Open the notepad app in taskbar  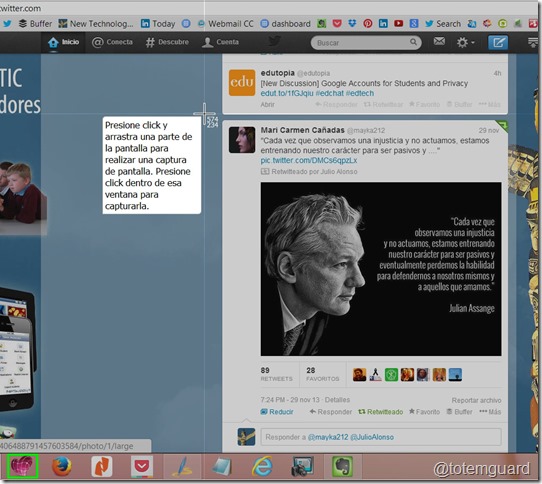[222, 467]
